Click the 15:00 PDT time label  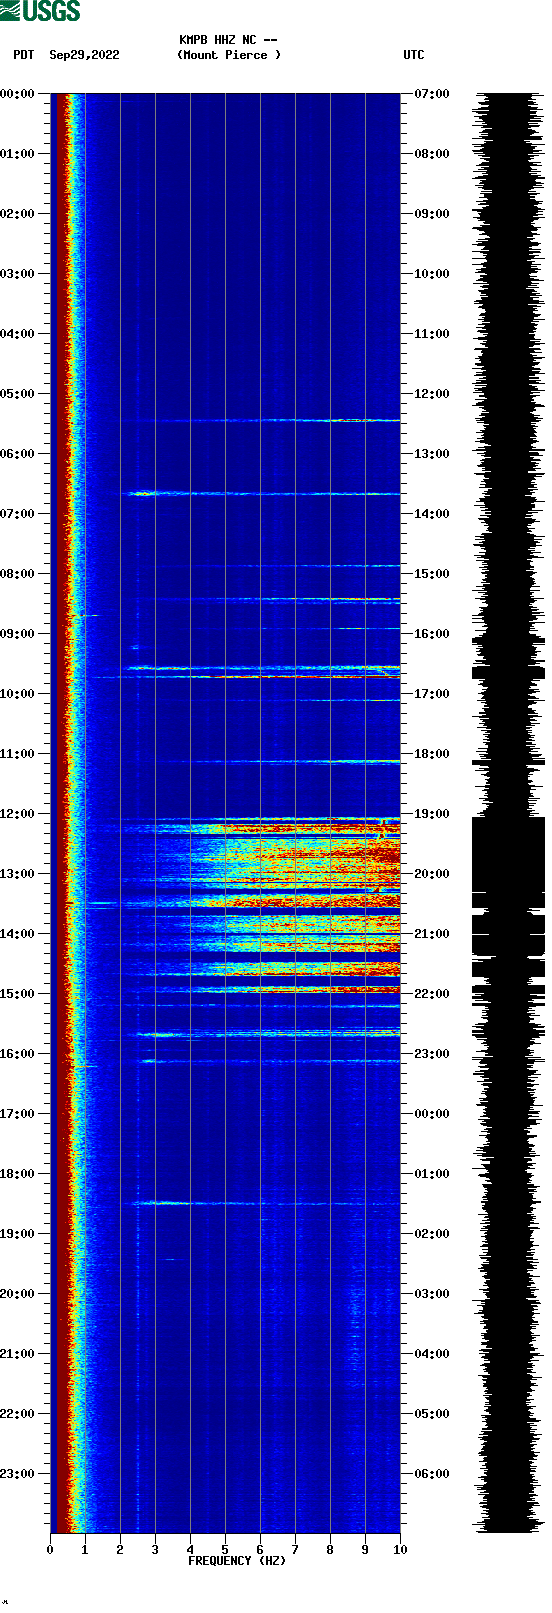(x=18, y=994)
